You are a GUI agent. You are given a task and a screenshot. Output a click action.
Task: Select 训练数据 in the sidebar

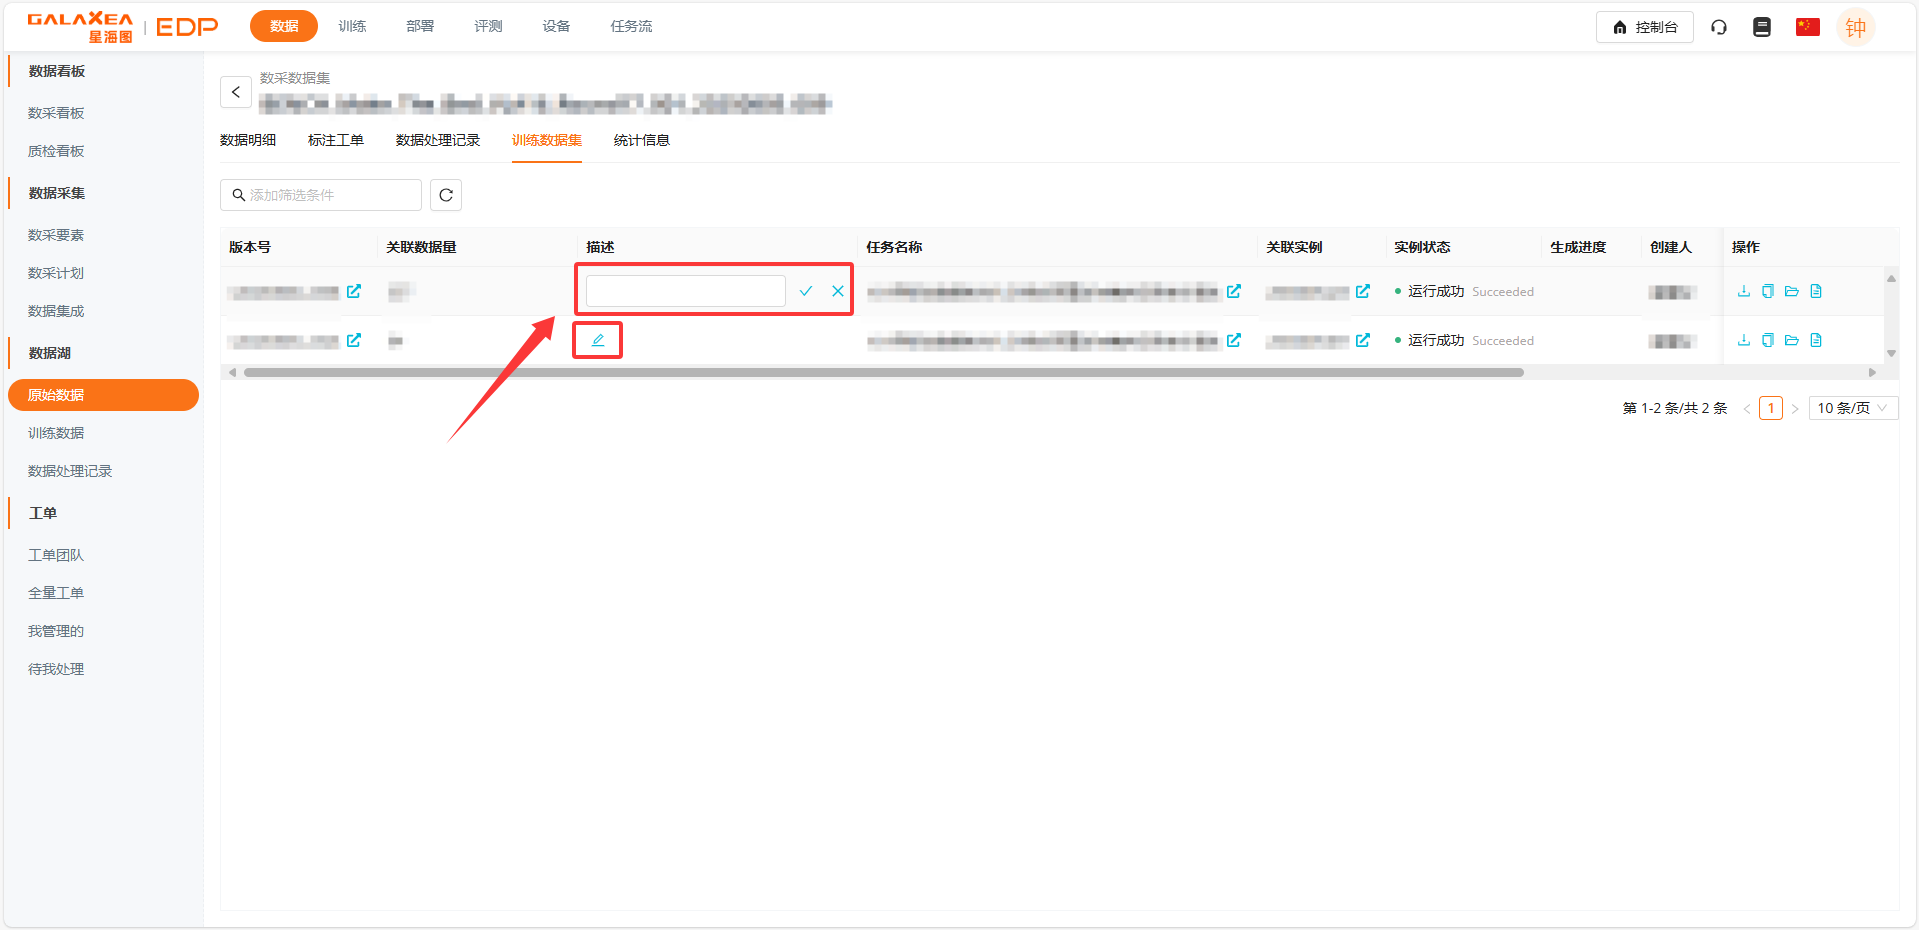tap(56, 433)
